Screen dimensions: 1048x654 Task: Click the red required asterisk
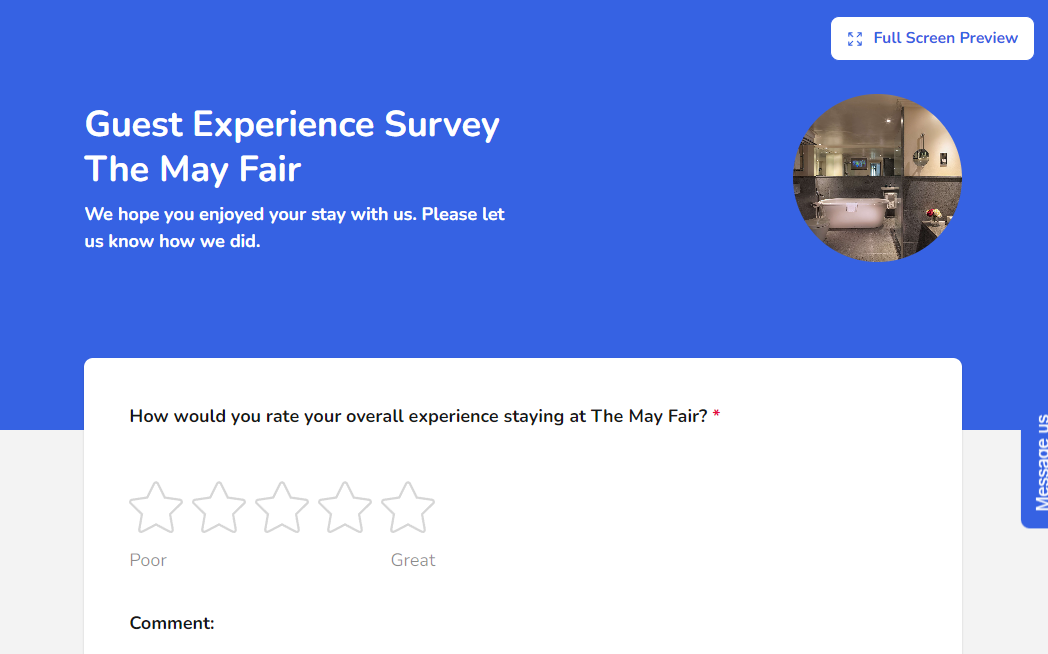coord(716,415)
